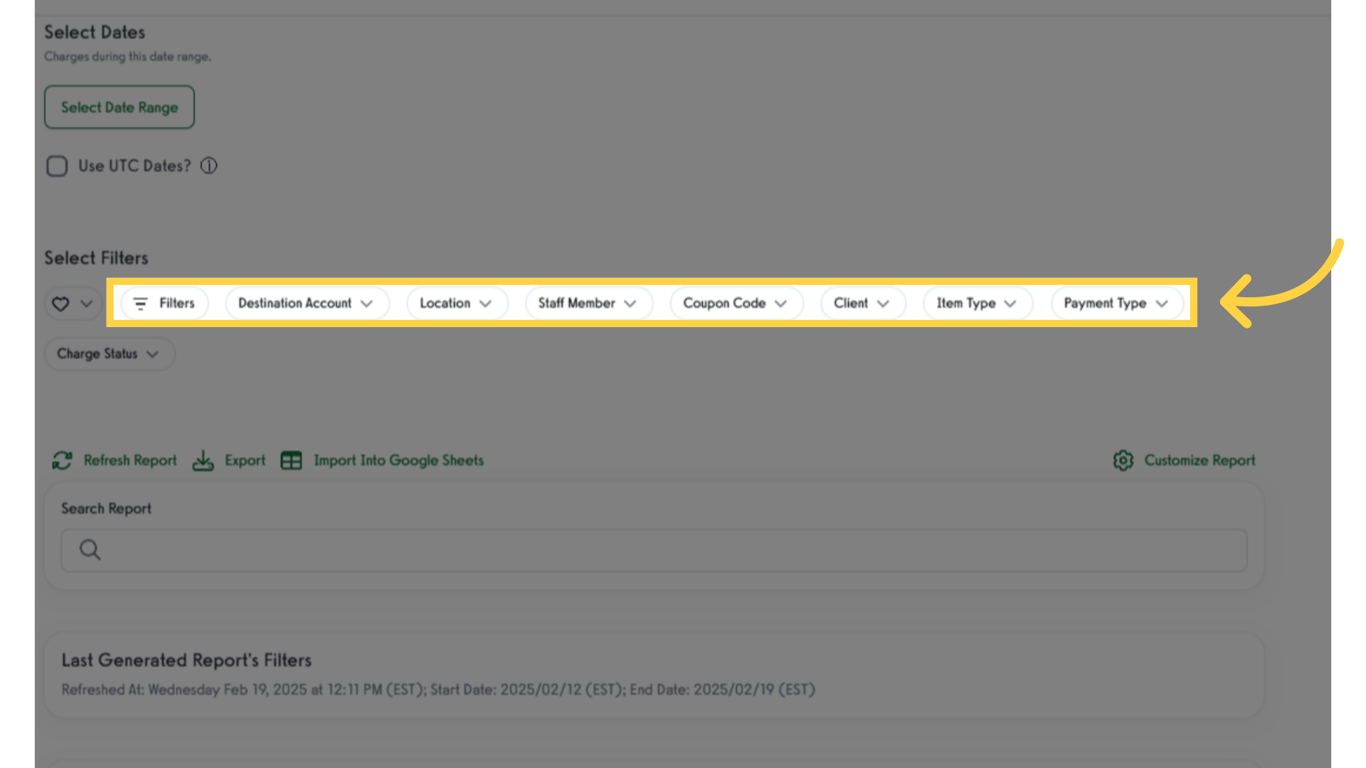The width and height of the screenshot is (1366, 768).
Task: Click the Select Filters heading
Action: [96, 258]
